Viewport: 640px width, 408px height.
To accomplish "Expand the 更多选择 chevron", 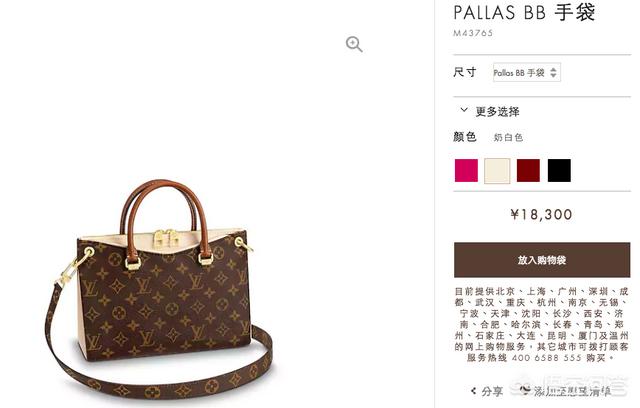I will click(464, 110).
